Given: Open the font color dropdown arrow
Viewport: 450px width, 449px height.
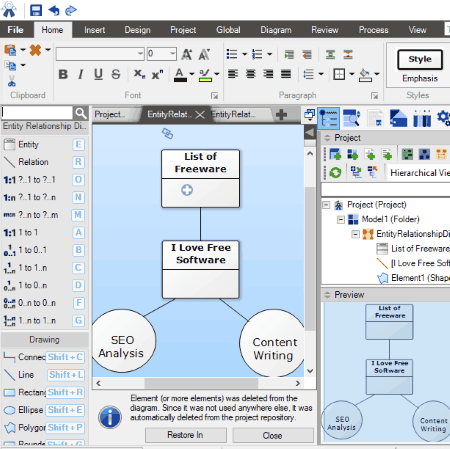Looking at the screenshot, I should pos(192,74).
